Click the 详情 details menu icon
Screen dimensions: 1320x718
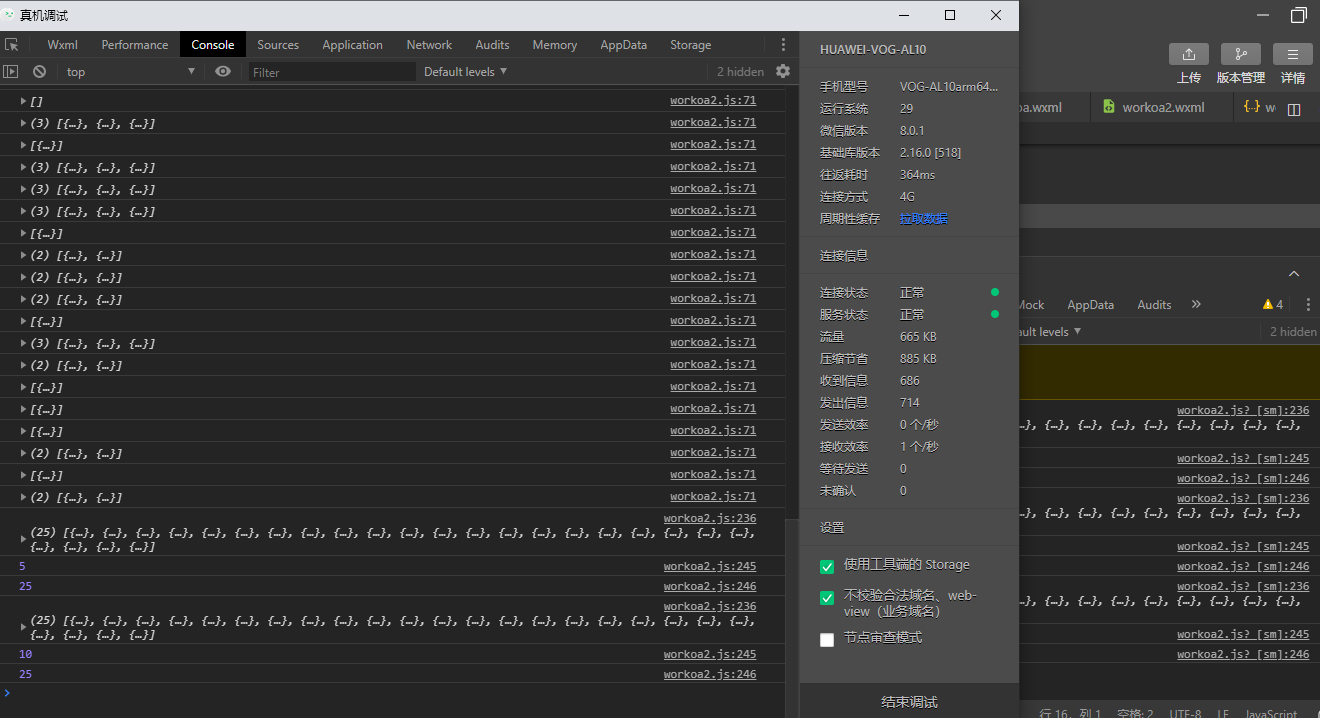pos(1292,54)
